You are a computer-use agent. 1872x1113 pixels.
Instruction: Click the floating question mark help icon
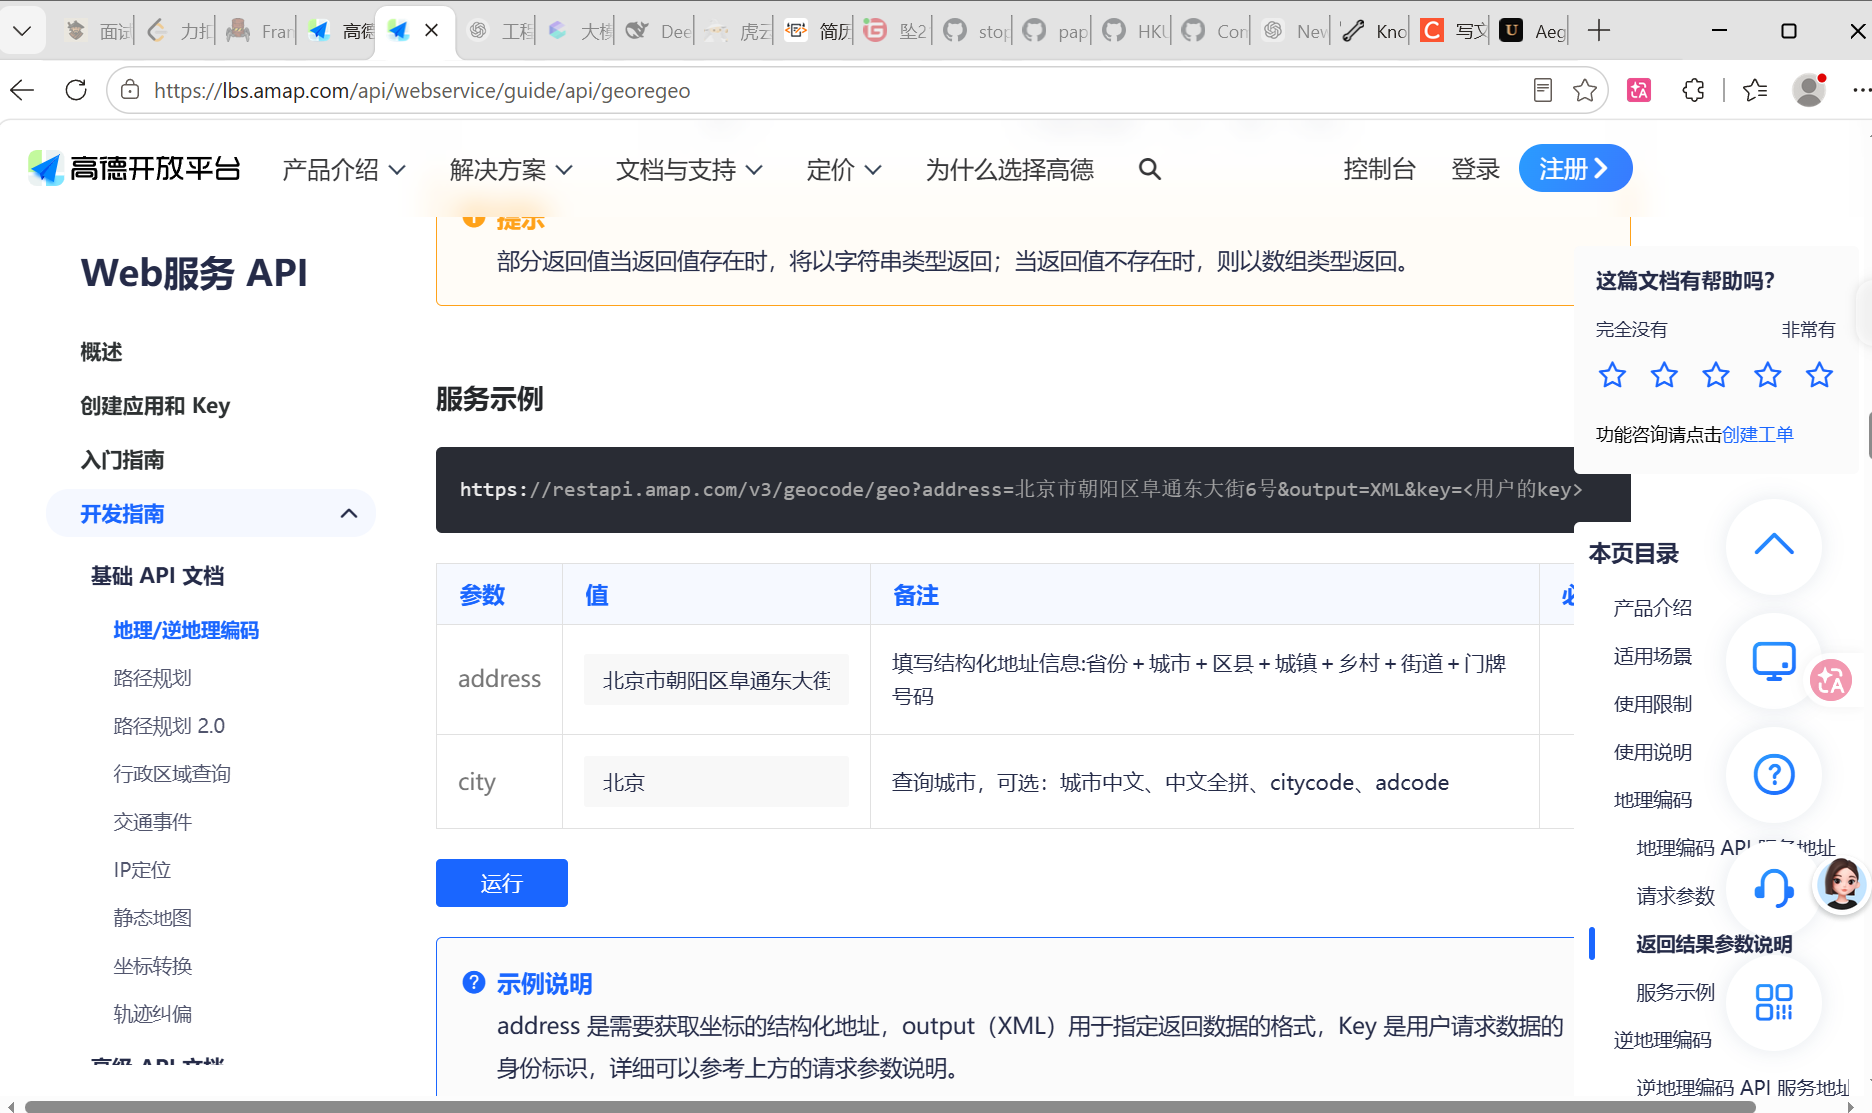[1774, 774]
